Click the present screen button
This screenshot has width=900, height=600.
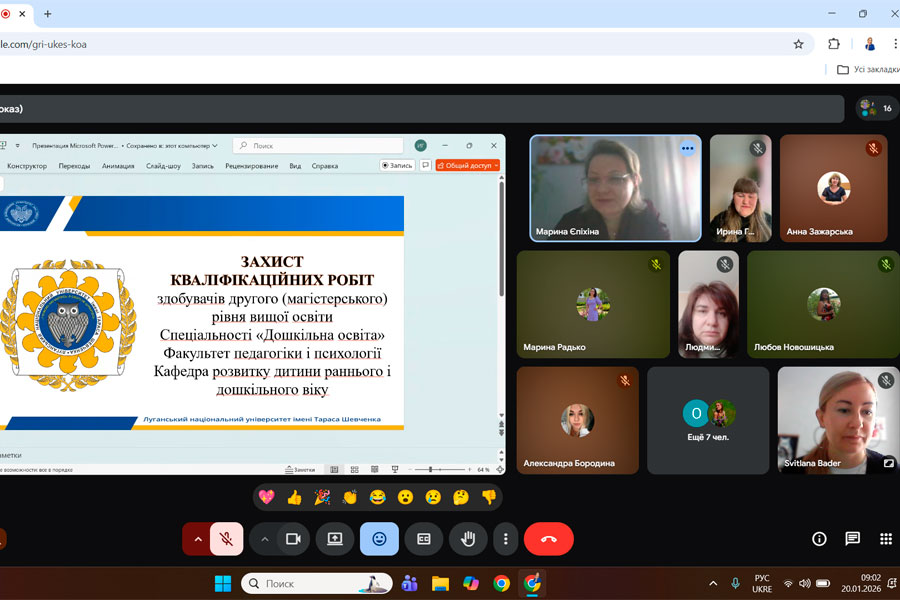[335, 539]
